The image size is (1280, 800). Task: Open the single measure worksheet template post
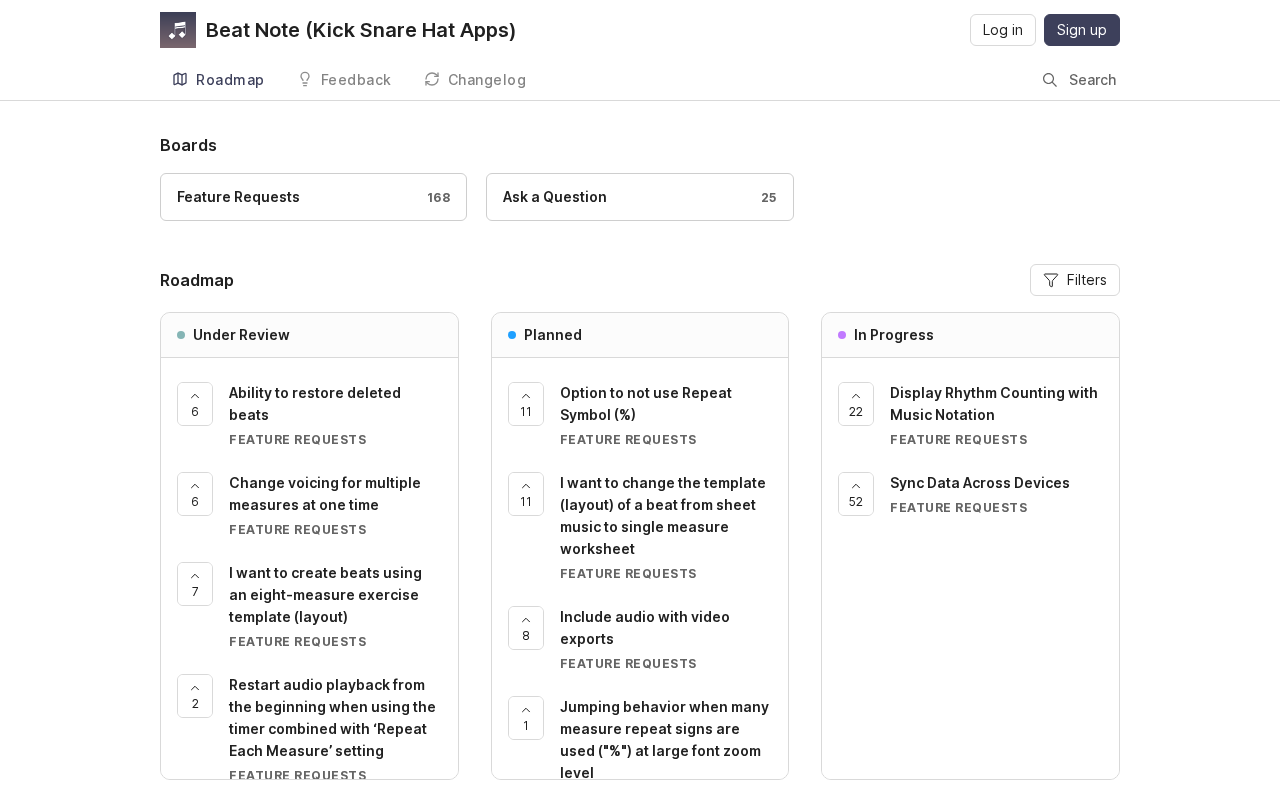coord(663,515)
